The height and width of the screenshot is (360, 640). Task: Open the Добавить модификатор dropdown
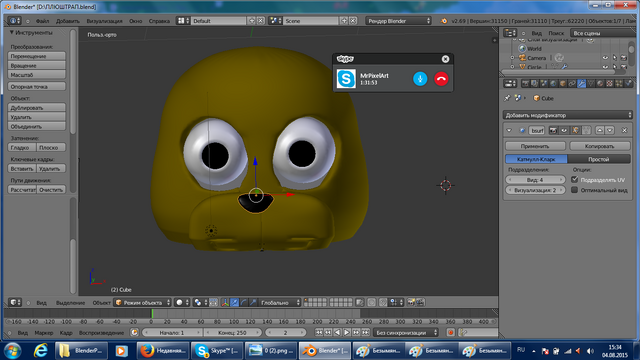click(x=567, y=115)
